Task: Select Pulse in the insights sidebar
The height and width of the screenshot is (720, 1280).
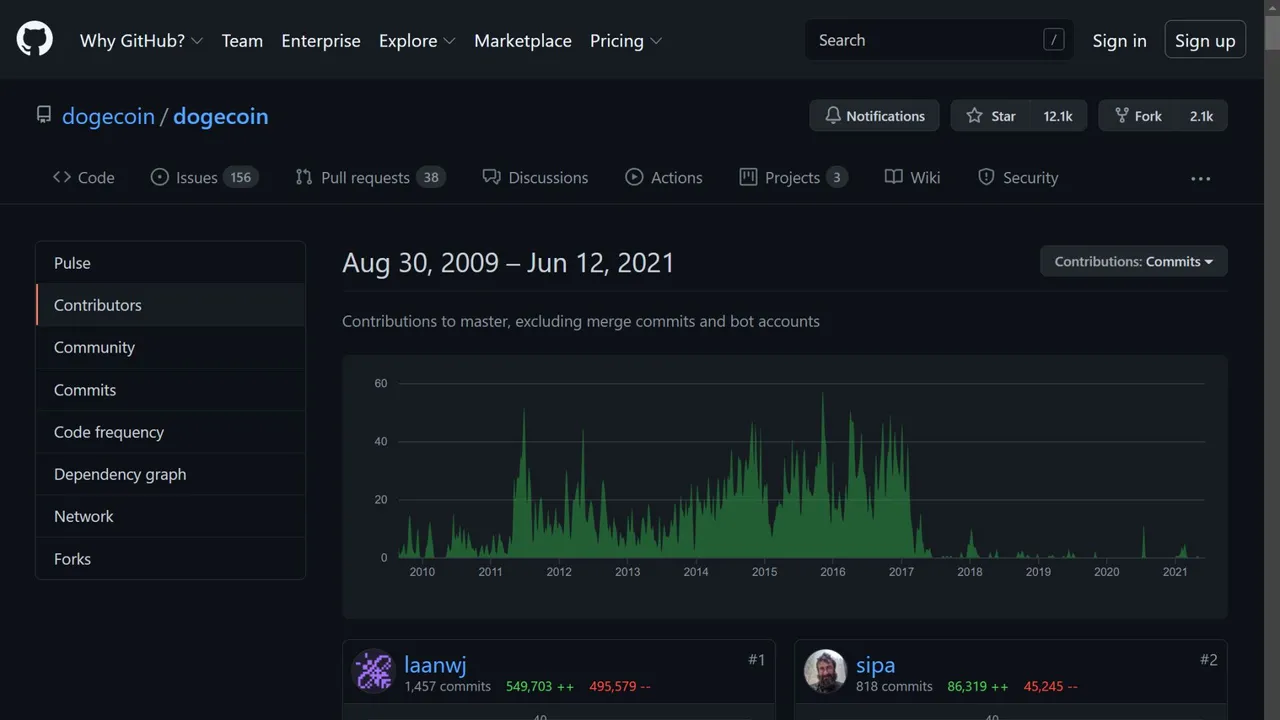Action: [x=170, y=263]
